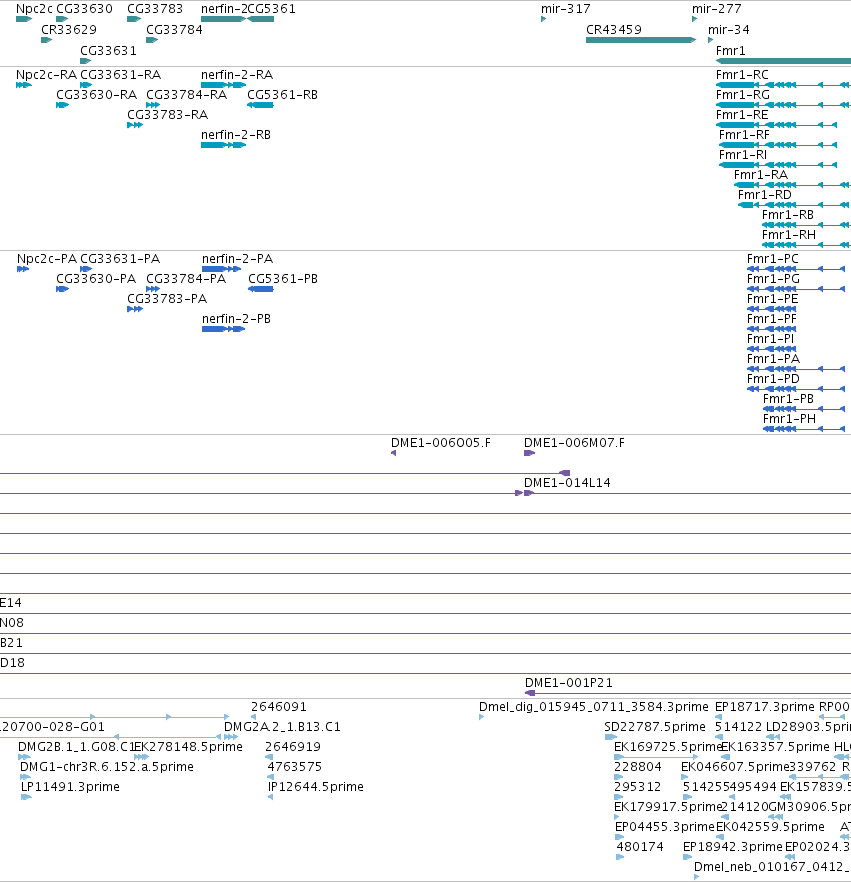Select the CG33630 gene label
Viewport: 851px width, 882px height.
click(x=84, y=9)
